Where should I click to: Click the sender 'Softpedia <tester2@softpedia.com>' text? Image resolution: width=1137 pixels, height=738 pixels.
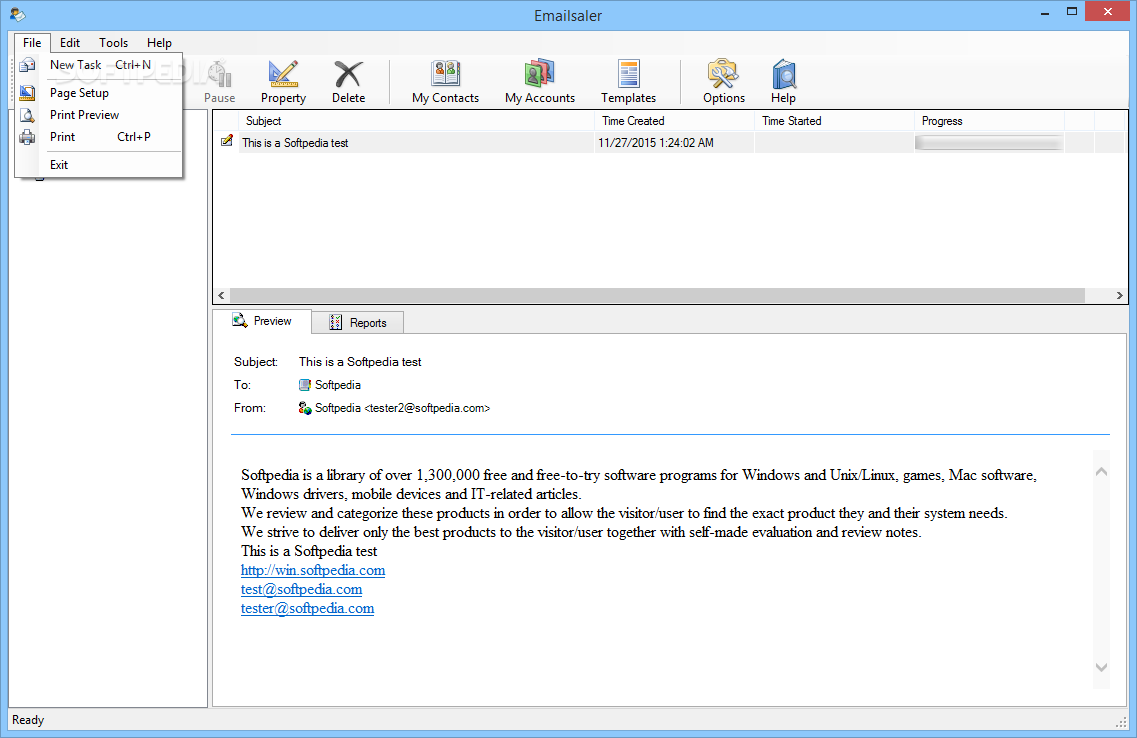click(x=402, y=408)
